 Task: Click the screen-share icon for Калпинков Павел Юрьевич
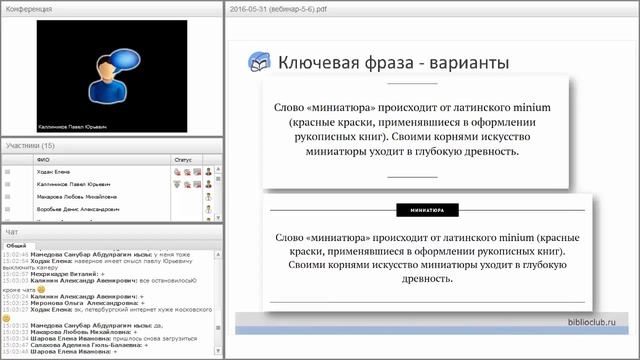pyautogui.click(x=197, y=184)
